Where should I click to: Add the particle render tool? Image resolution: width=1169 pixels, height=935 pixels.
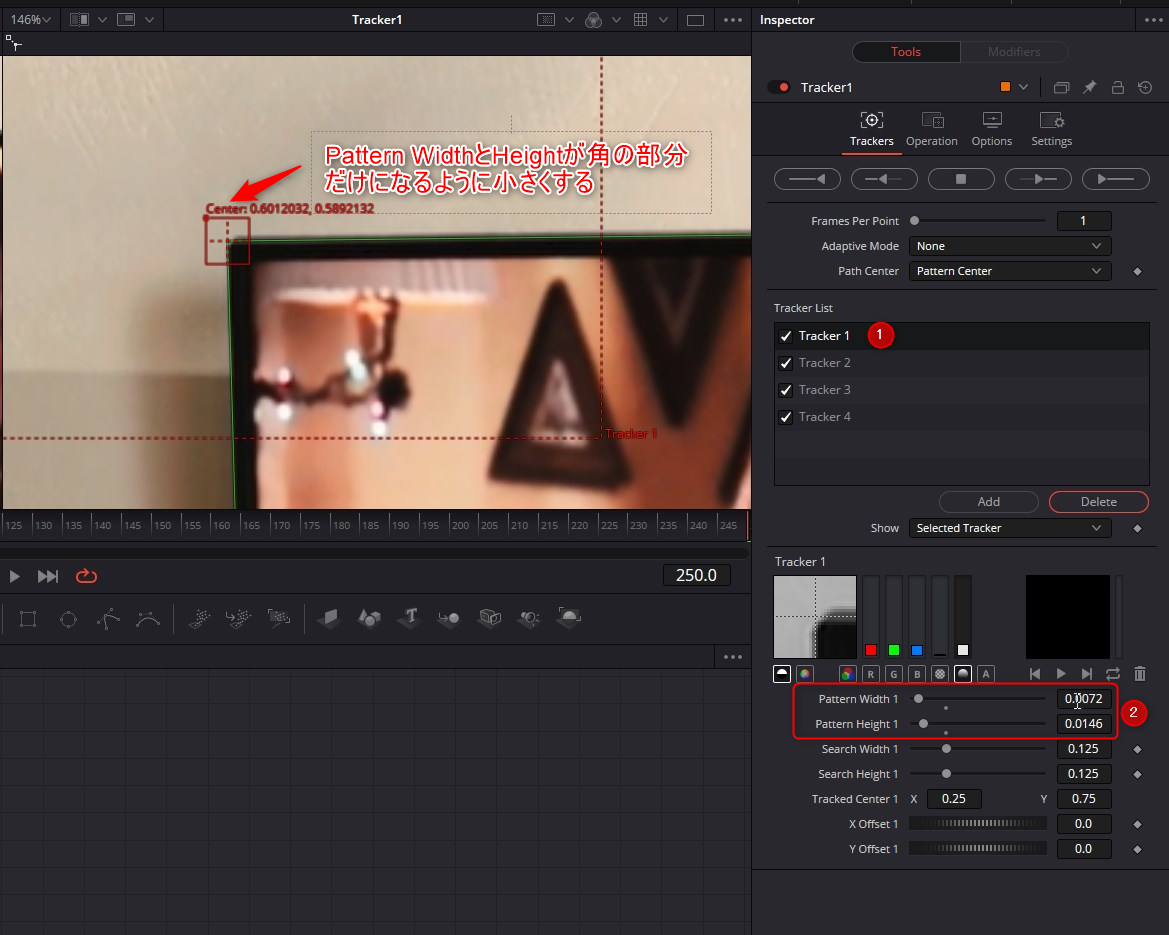pyautogui.click(x=279, y=617)
